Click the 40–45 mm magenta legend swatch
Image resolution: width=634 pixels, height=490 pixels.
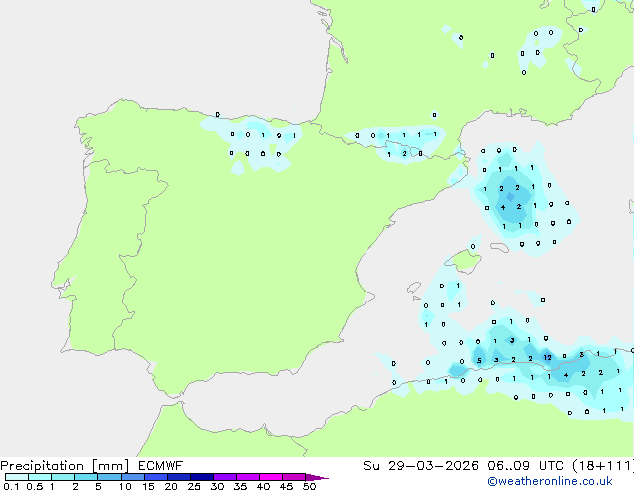(271, 477)
